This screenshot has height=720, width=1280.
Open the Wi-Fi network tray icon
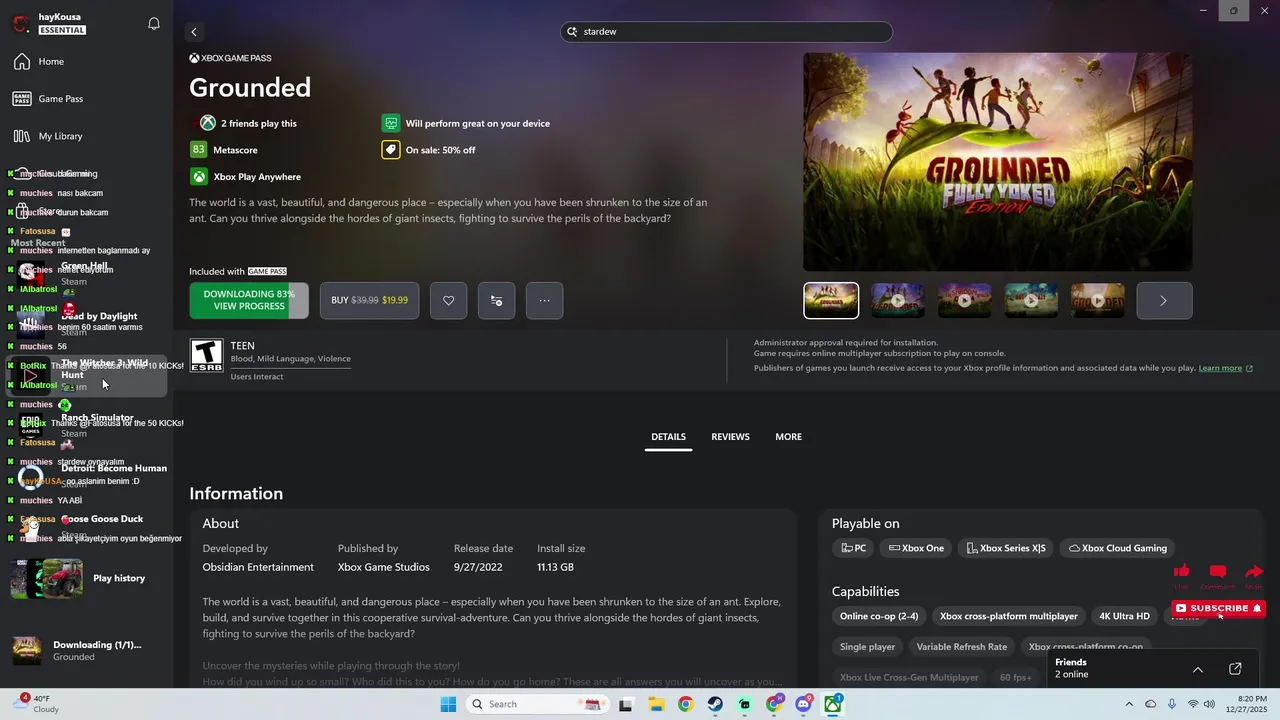(x=1192, y=704)
